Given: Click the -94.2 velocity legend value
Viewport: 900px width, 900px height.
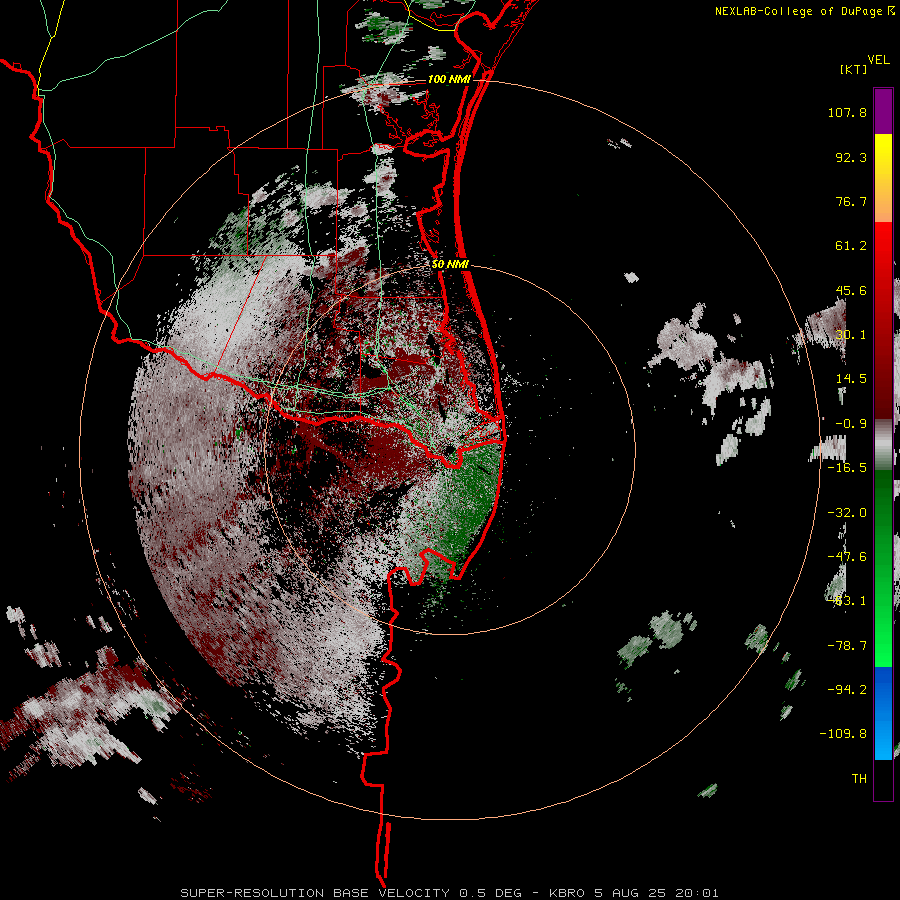Looking at the screenshot, I should tap(847, 689).
